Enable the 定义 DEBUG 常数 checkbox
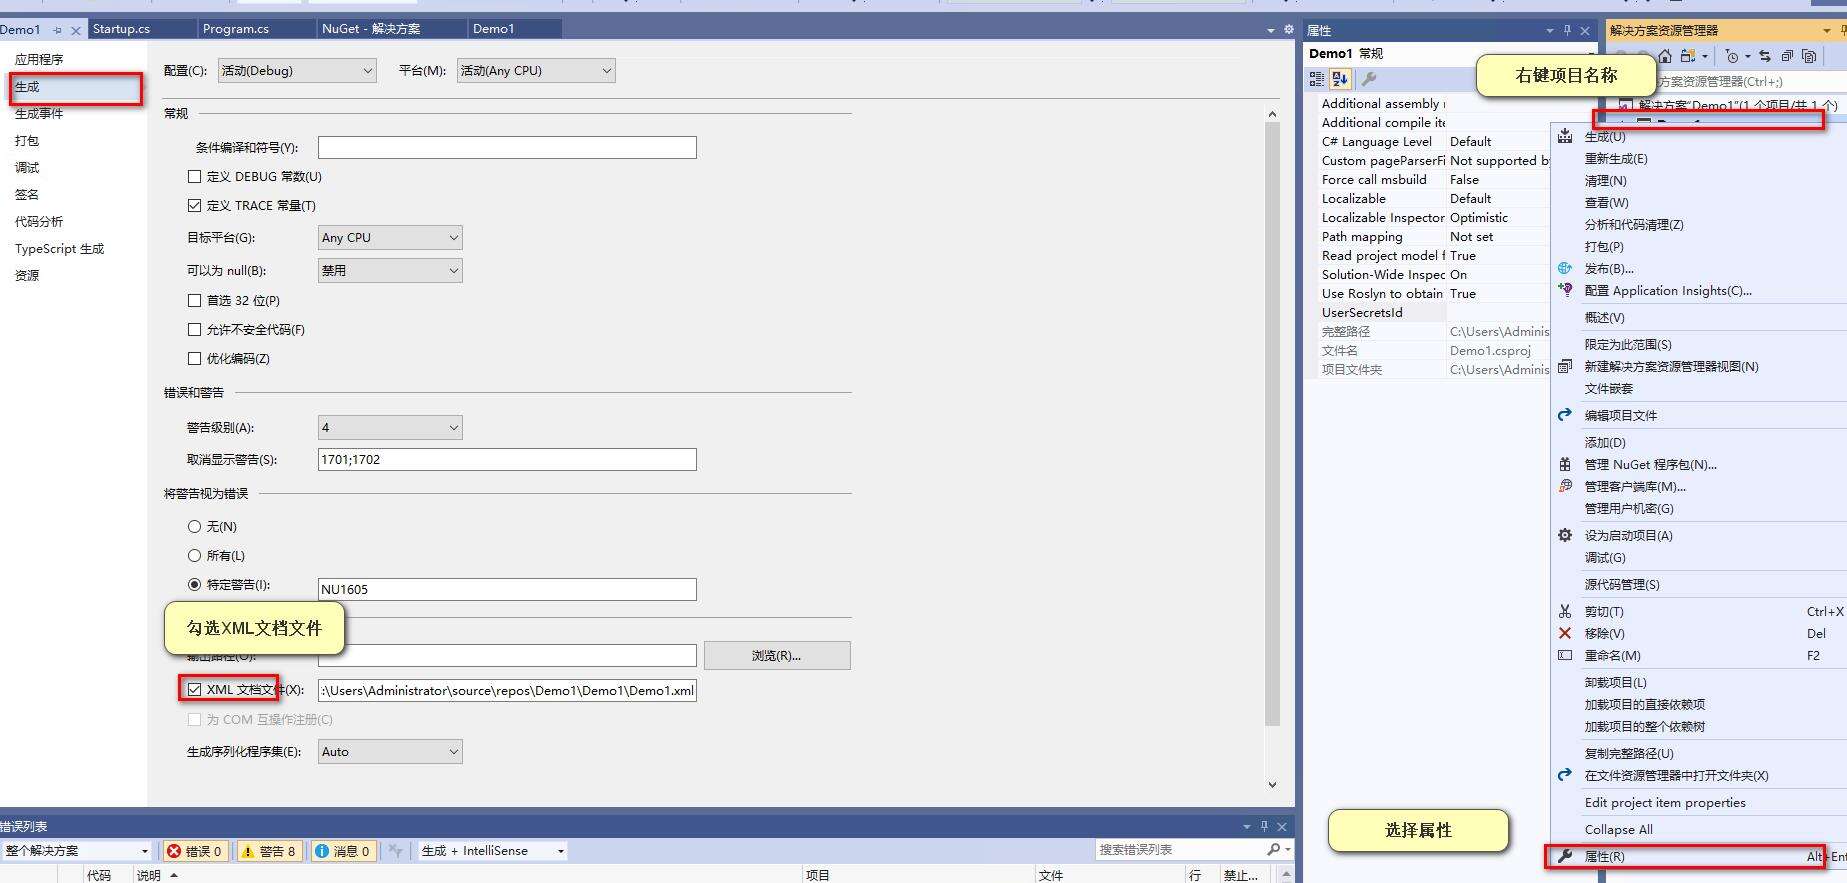1847x883 pixels. point(195,177)
